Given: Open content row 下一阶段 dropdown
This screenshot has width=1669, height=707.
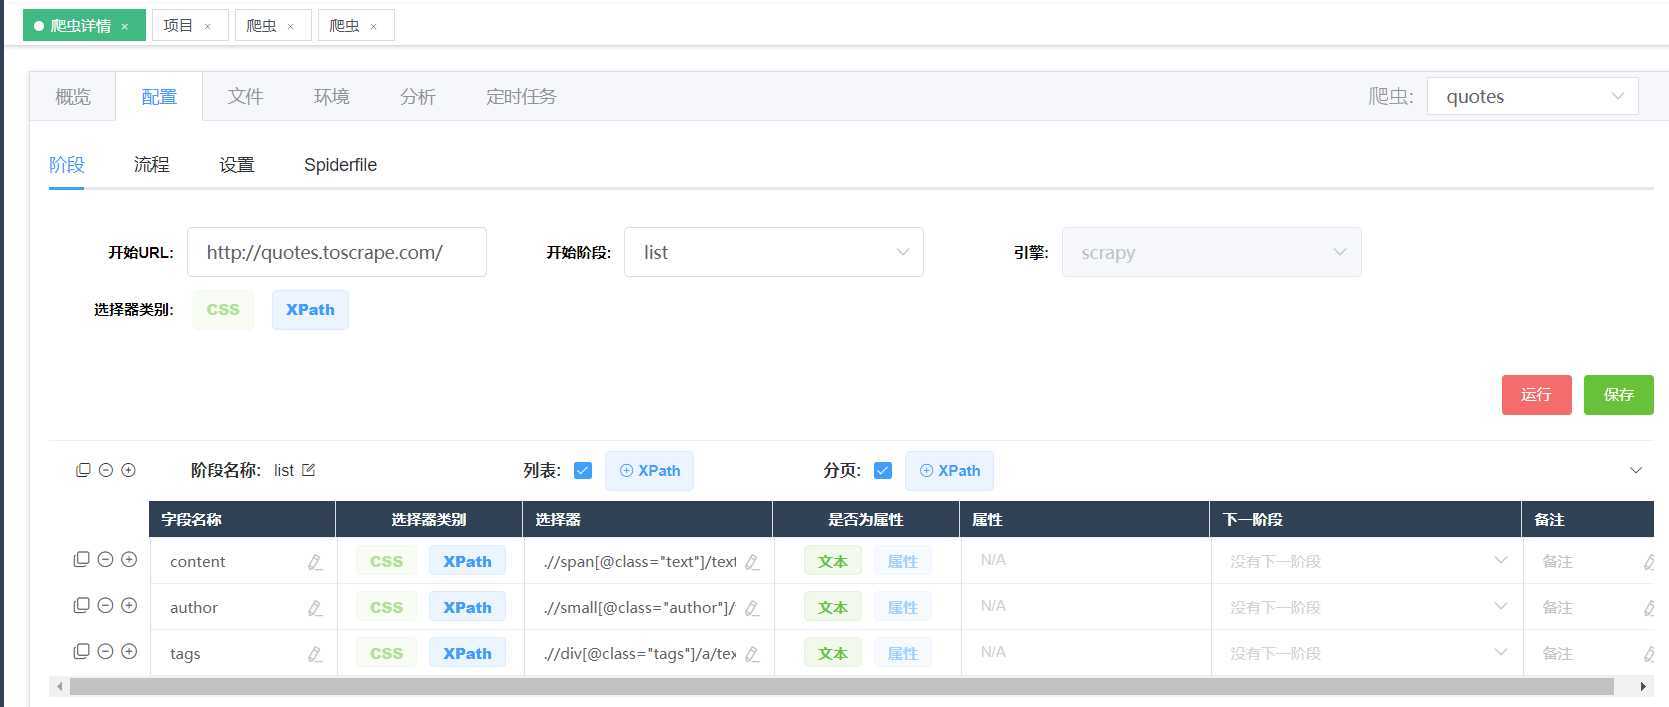Looking at the screenshot, I should pos(1366,561).
